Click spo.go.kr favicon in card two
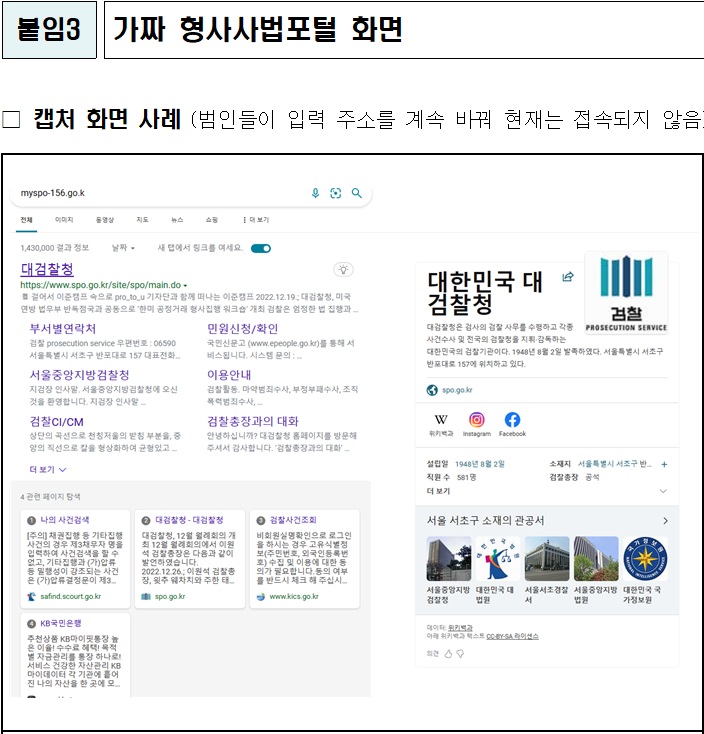The image size is (704, 734). point(146,596)
